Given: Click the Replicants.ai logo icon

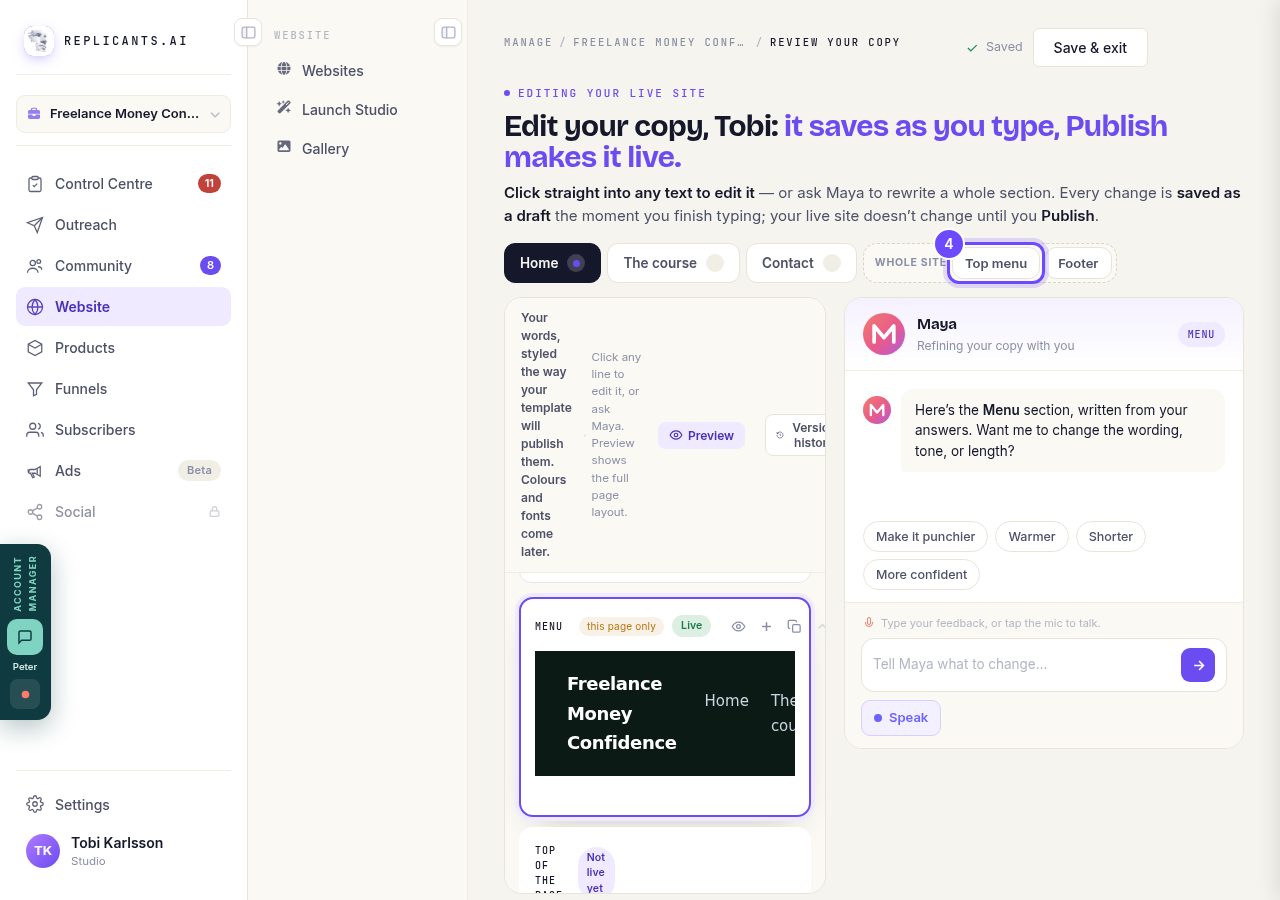Looking at the screenshot, I should coord(39,41).
